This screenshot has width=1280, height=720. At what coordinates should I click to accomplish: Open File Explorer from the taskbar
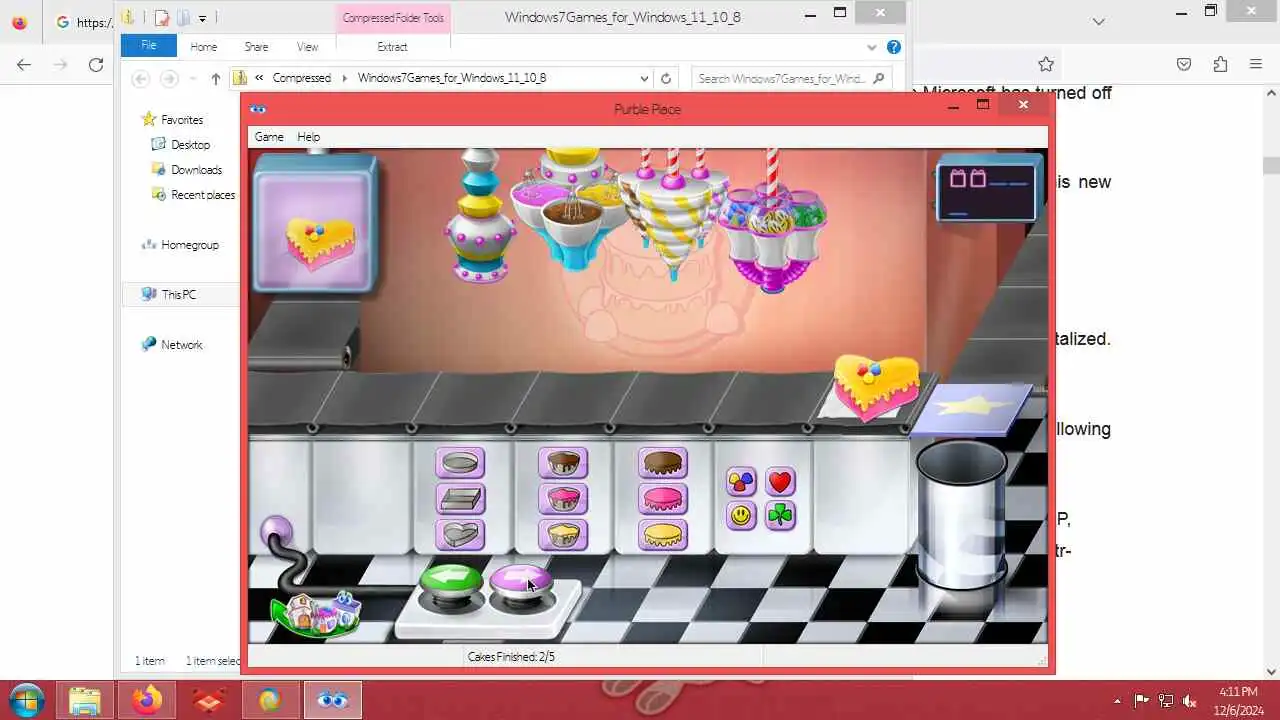[85, 700]
